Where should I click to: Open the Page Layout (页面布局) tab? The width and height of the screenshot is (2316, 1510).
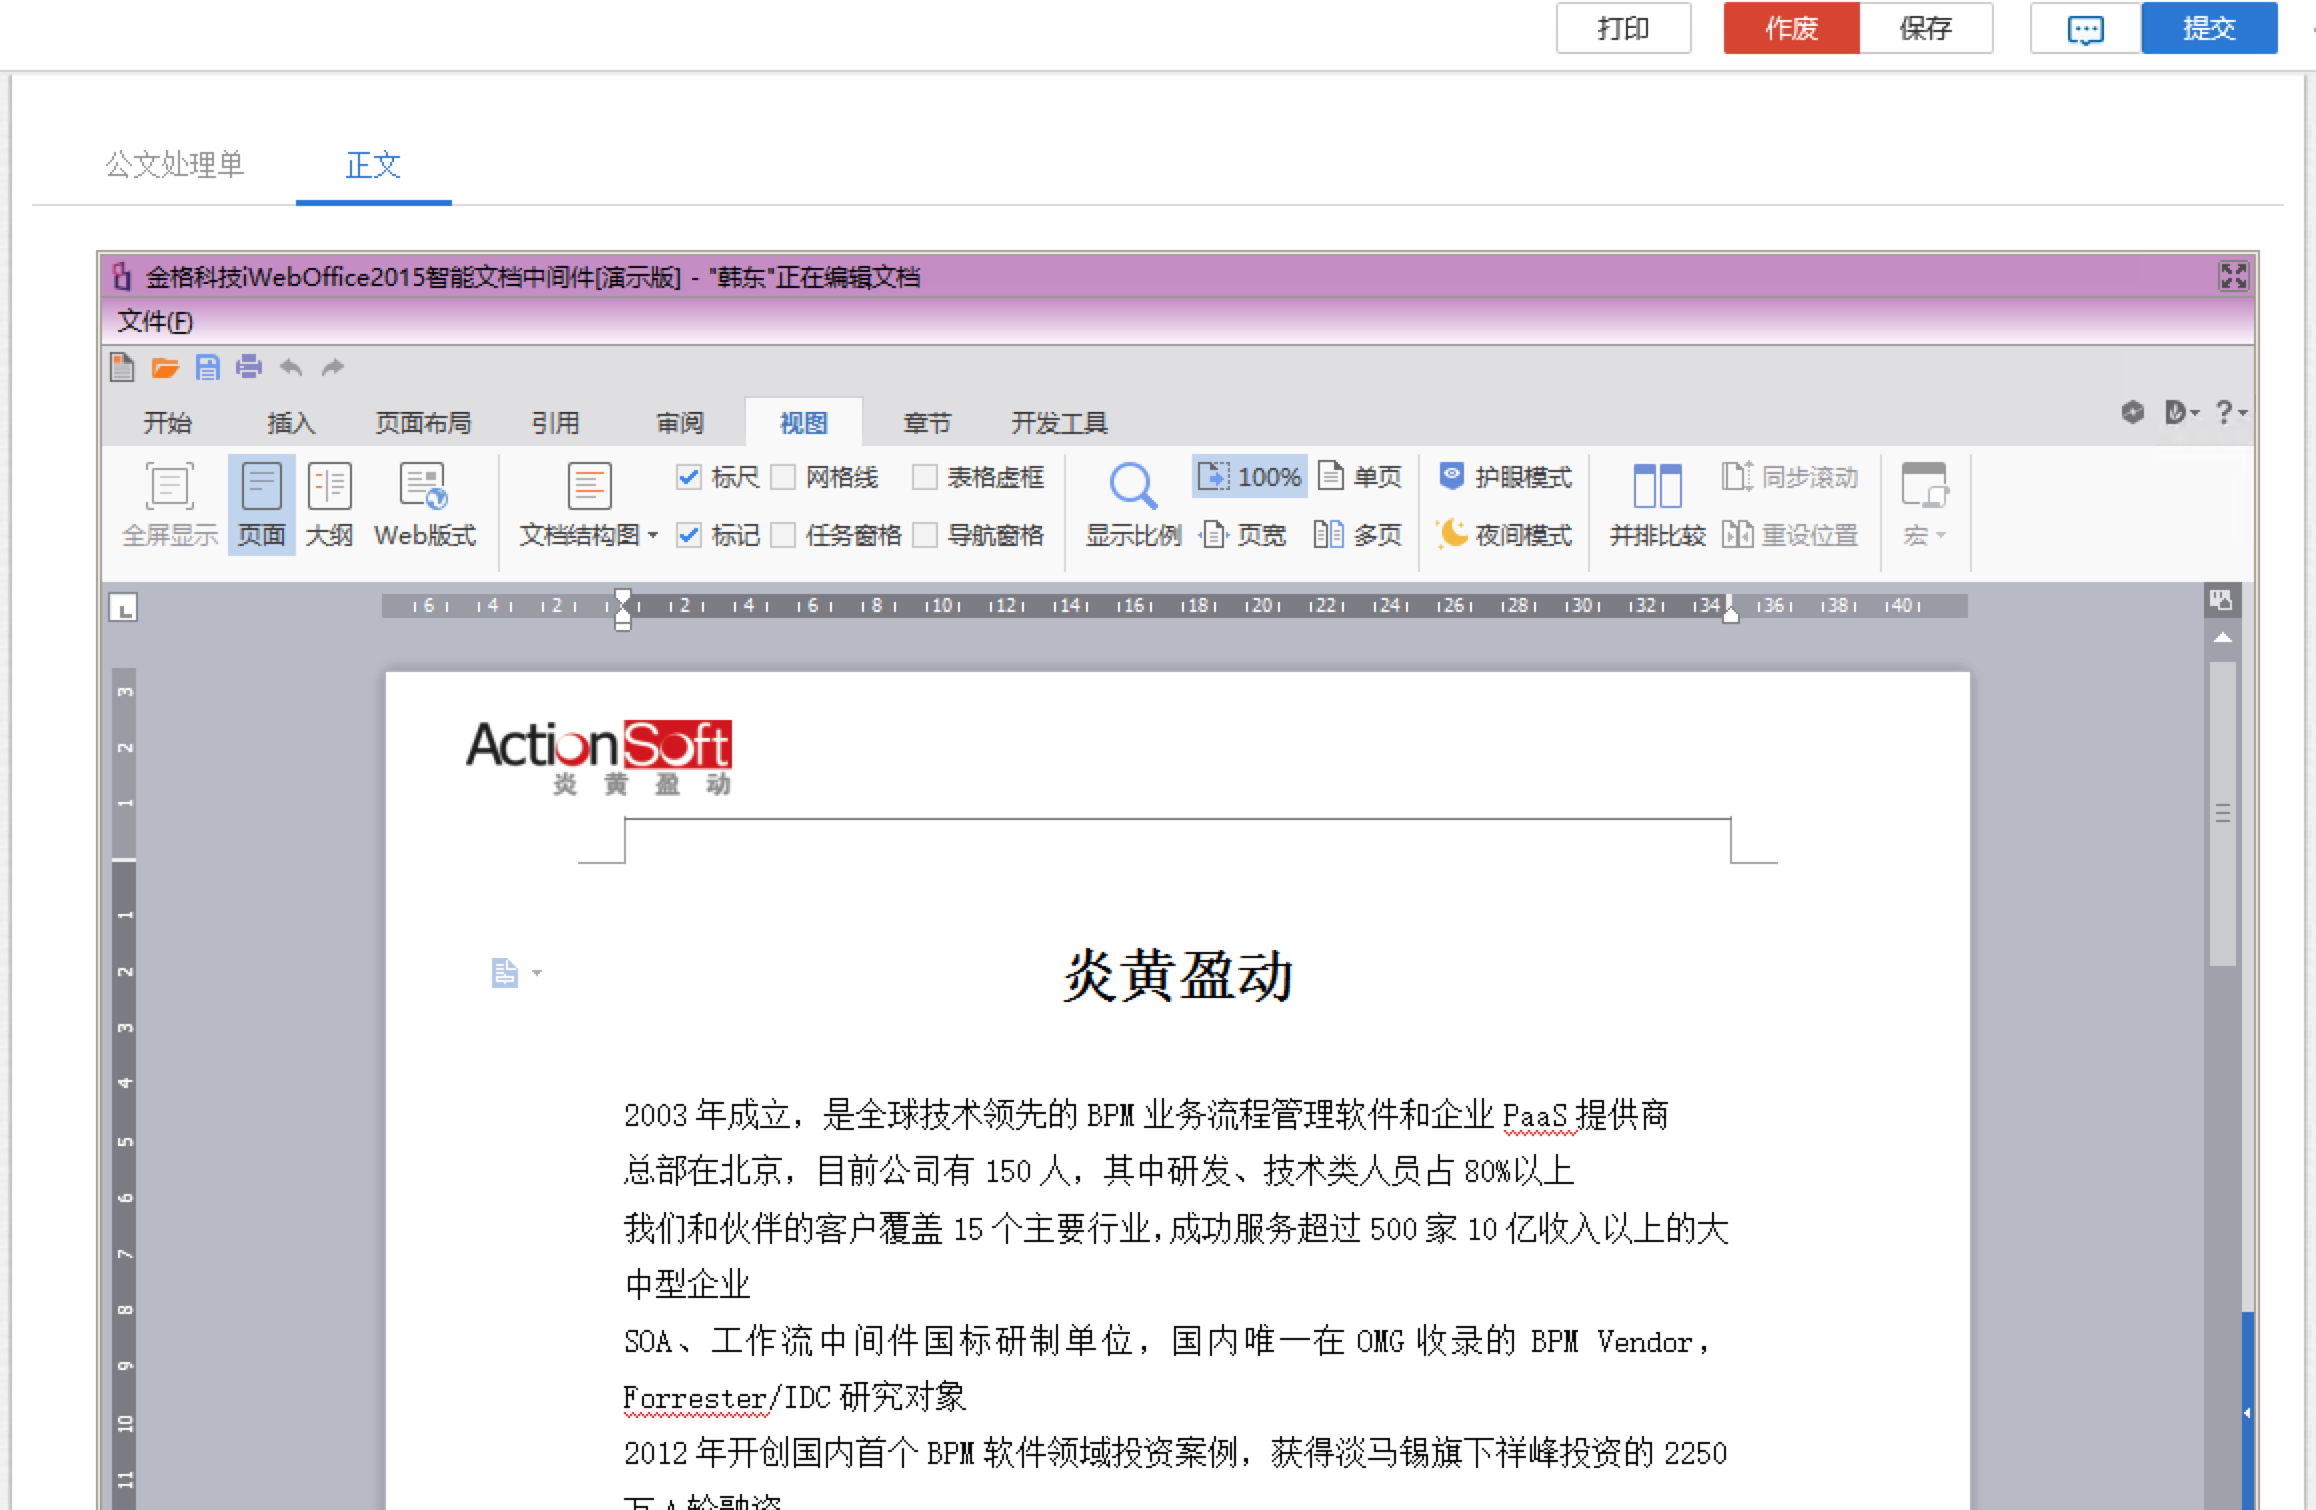(x=423, y=423)
